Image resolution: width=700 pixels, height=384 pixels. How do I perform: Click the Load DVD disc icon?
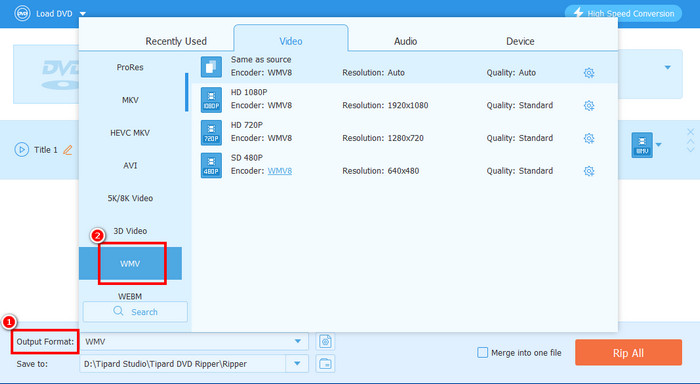pos(22,13)
